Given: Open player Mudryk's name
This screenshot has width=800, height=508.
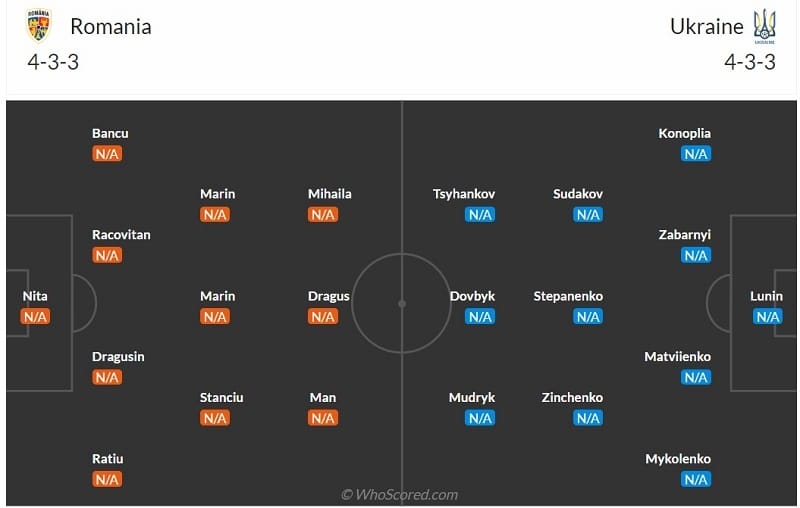Looking at the screenshot, I should 472,398.
